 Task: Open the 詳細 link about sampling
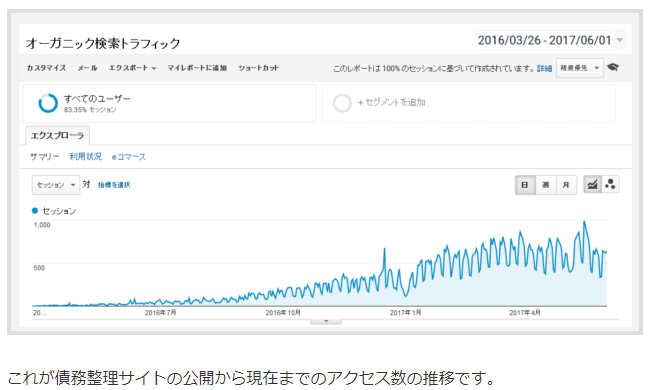pos(544,68)
